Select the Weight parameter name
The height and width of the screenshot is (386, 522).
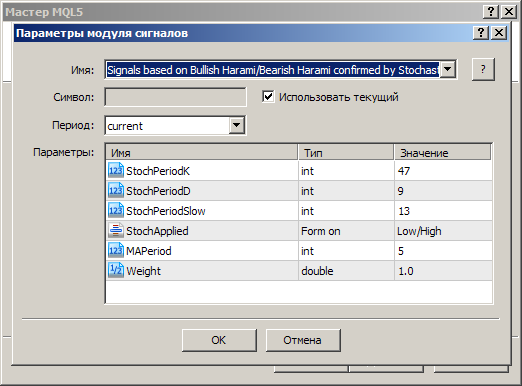(143, 271)
